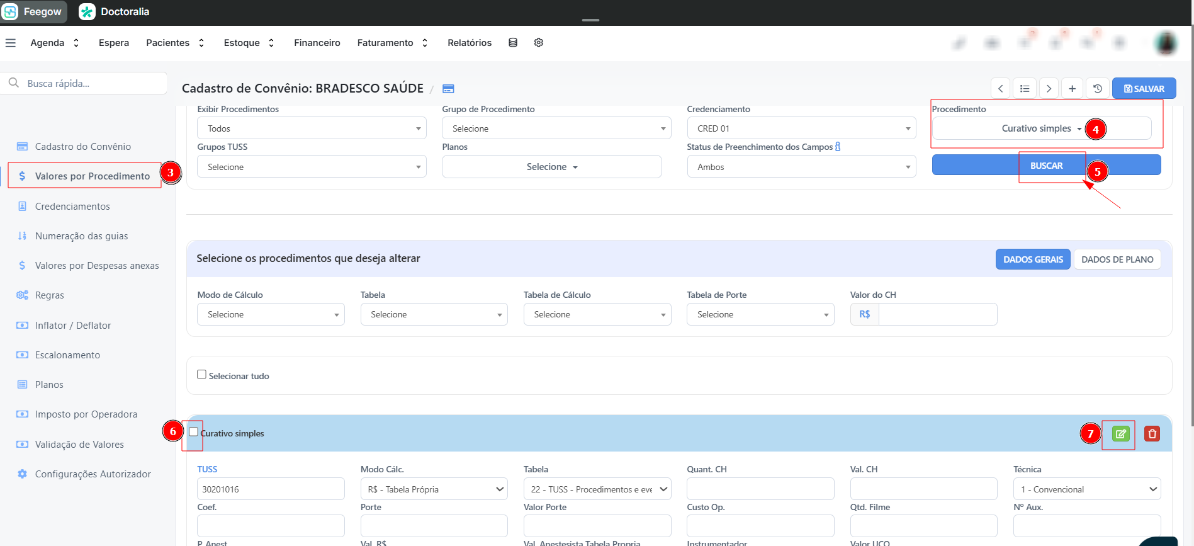Open Exibir Procedimentos dropdown
Image resolution: width=1194 pixels, height=546 pixels.
click(x=311, y=129)
